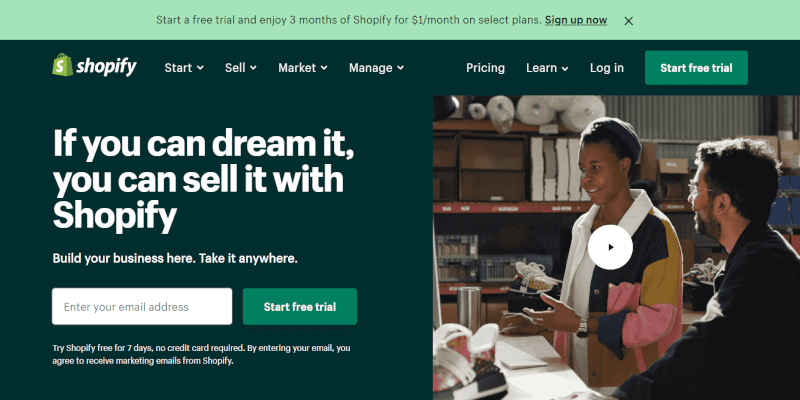This screenshot has width=800, height=400.
Task: Click the 'If you can dream it' headline
Action: pos(204,179)
